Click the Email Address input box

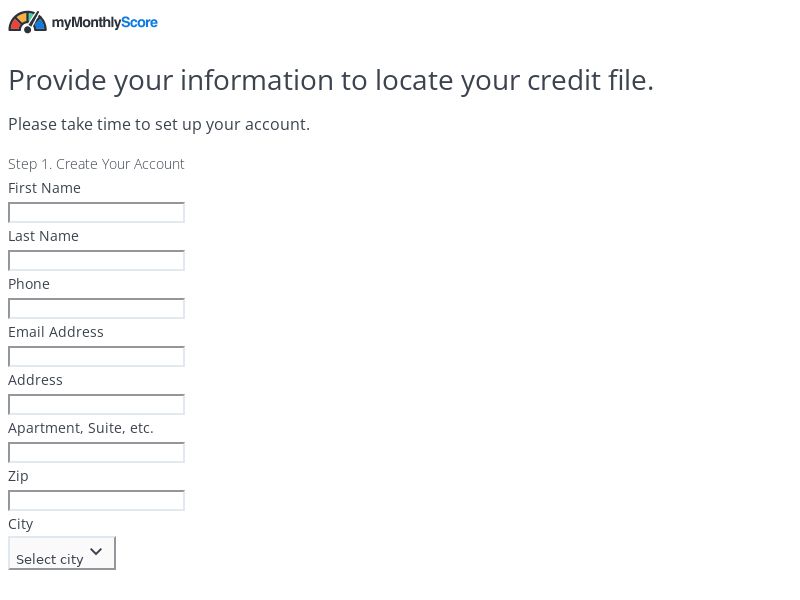(96, 356)
